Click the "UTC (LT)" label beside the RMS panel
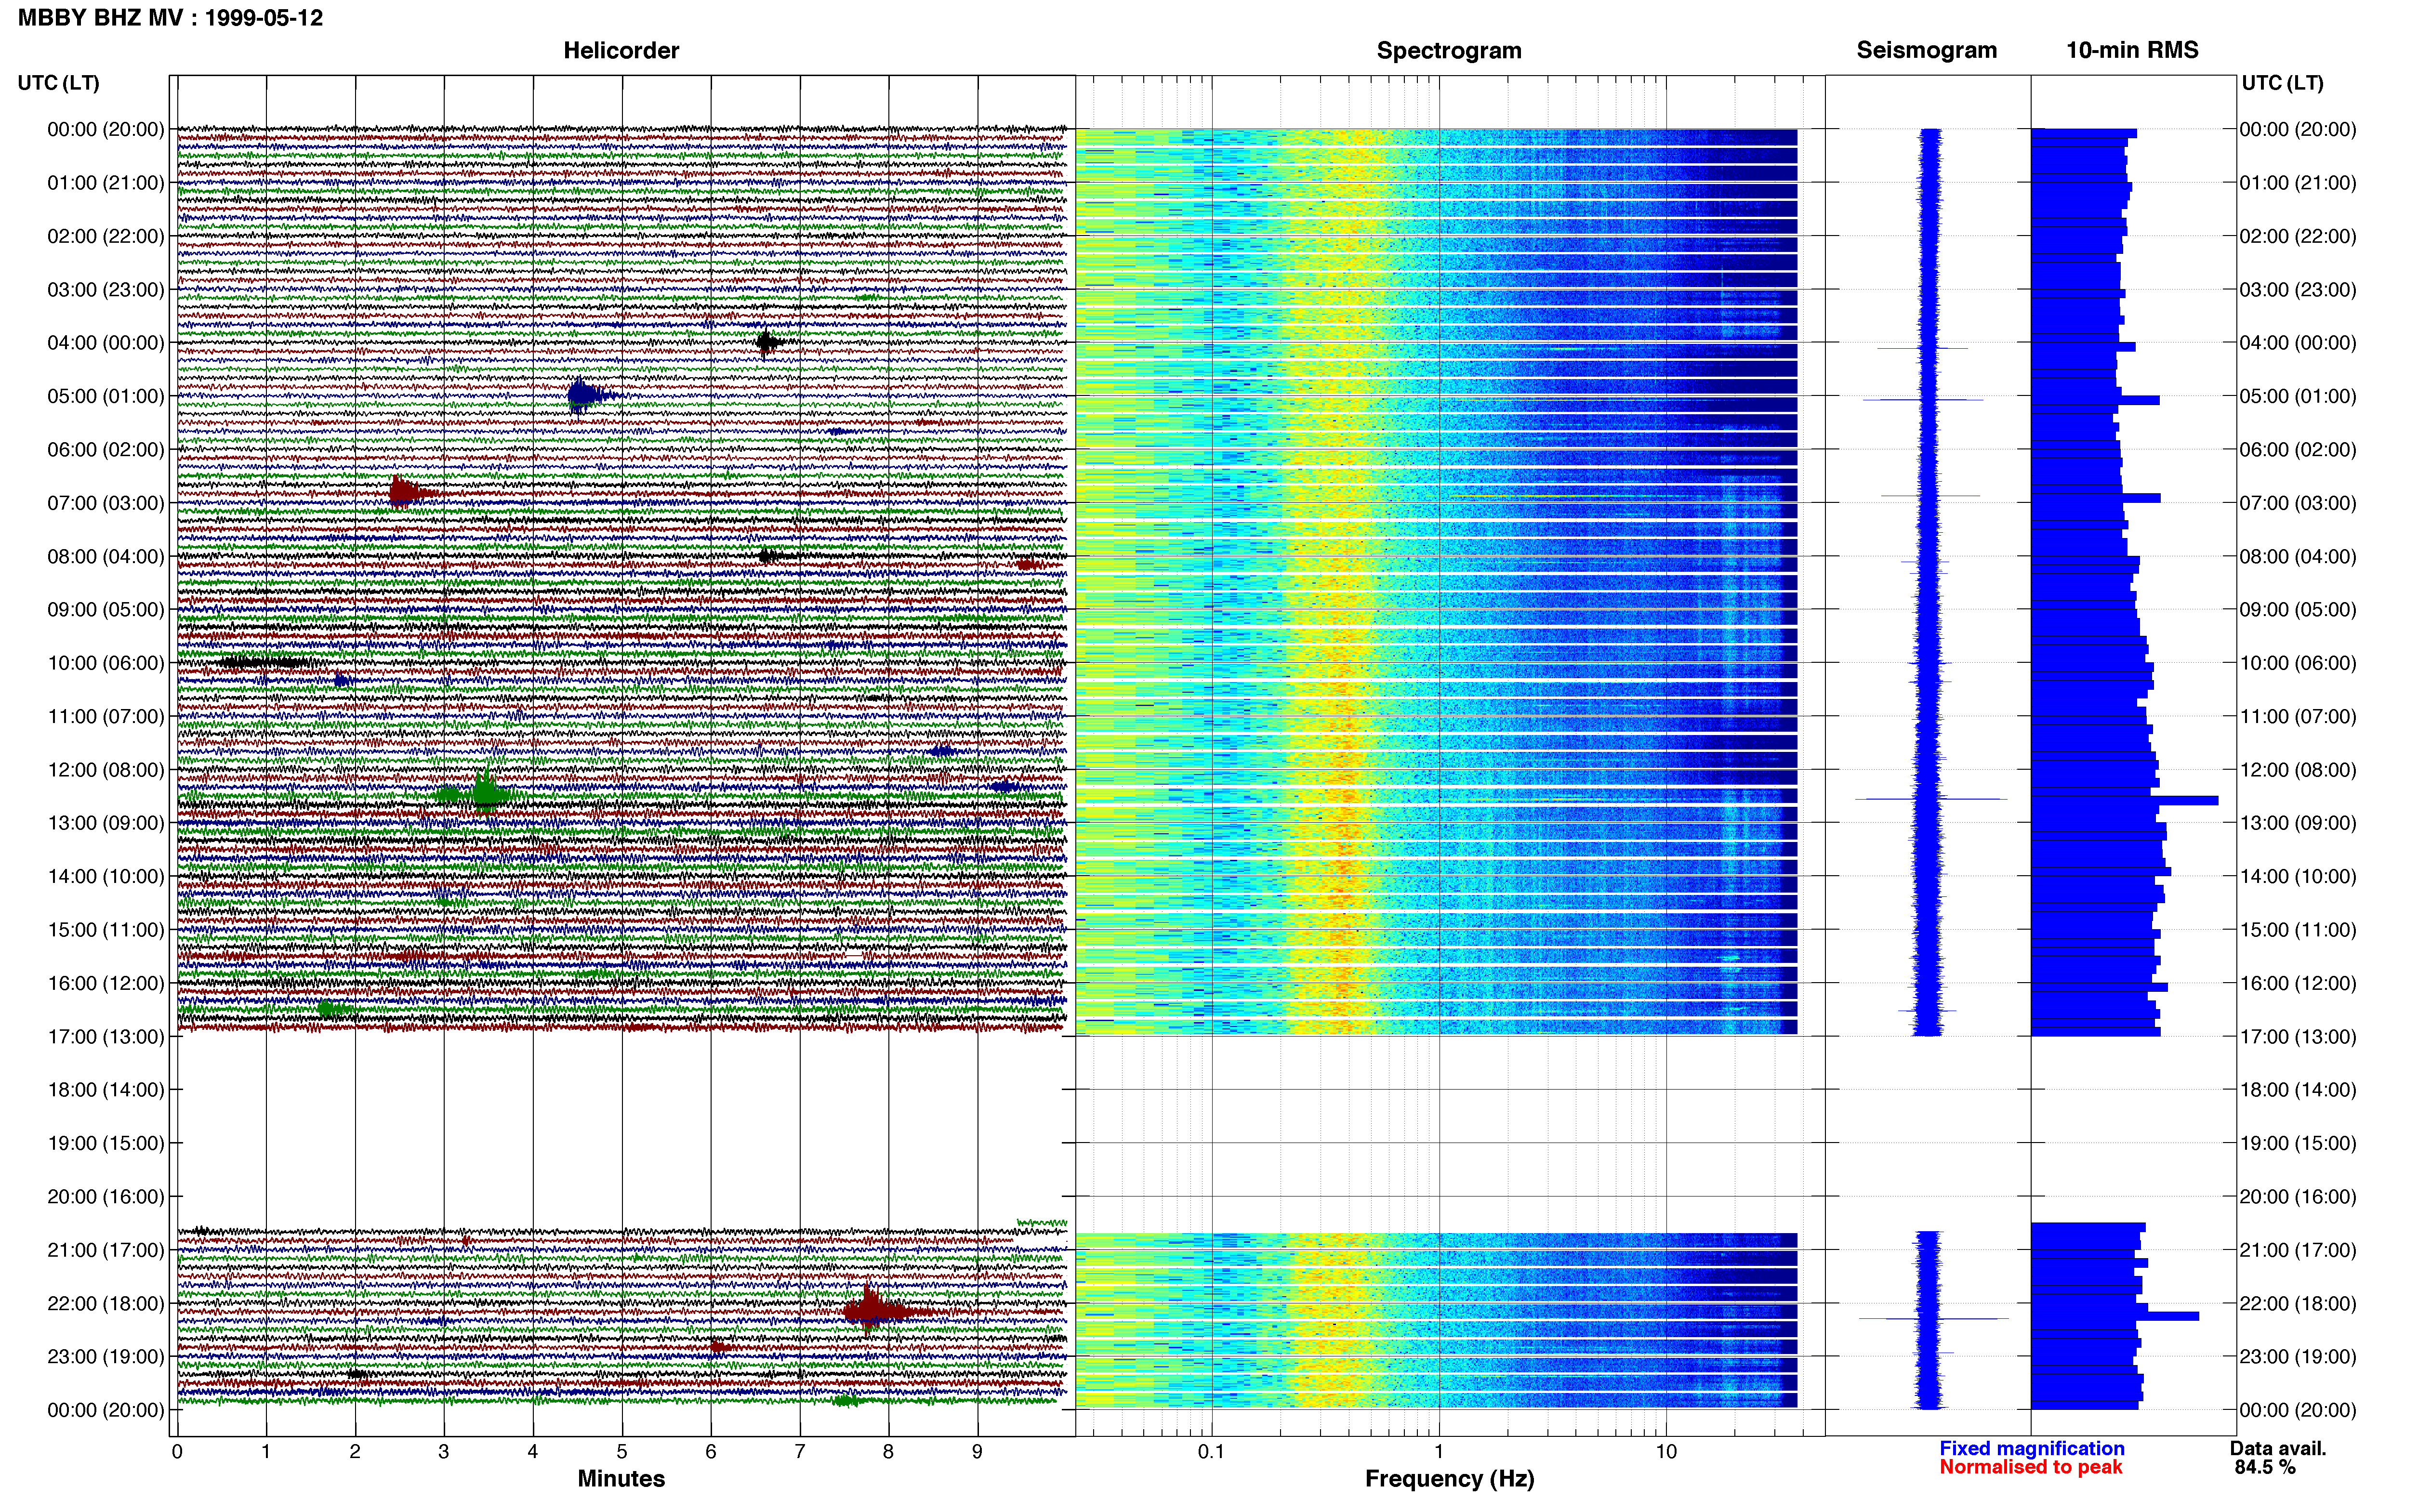 [x=2282, y=83]
